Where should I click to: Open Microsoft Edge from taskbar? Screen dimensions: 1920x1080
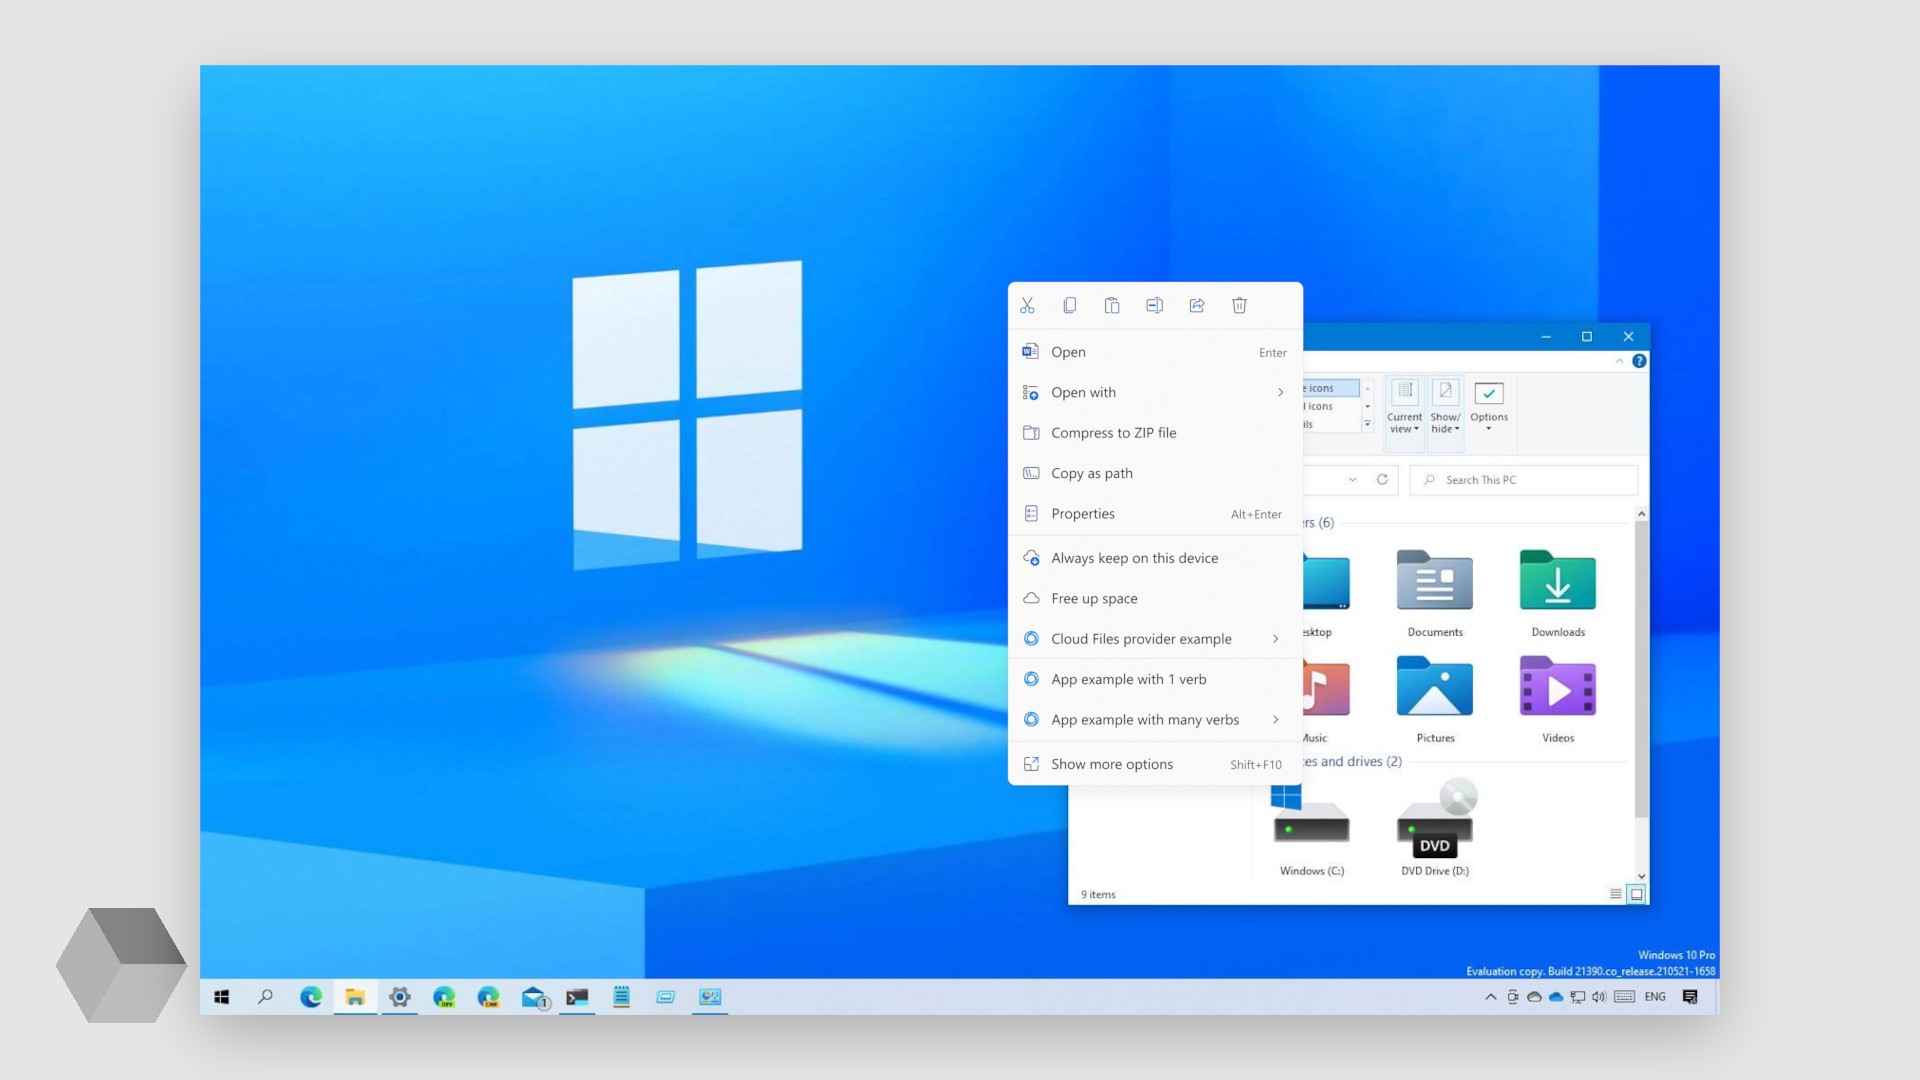311,997
